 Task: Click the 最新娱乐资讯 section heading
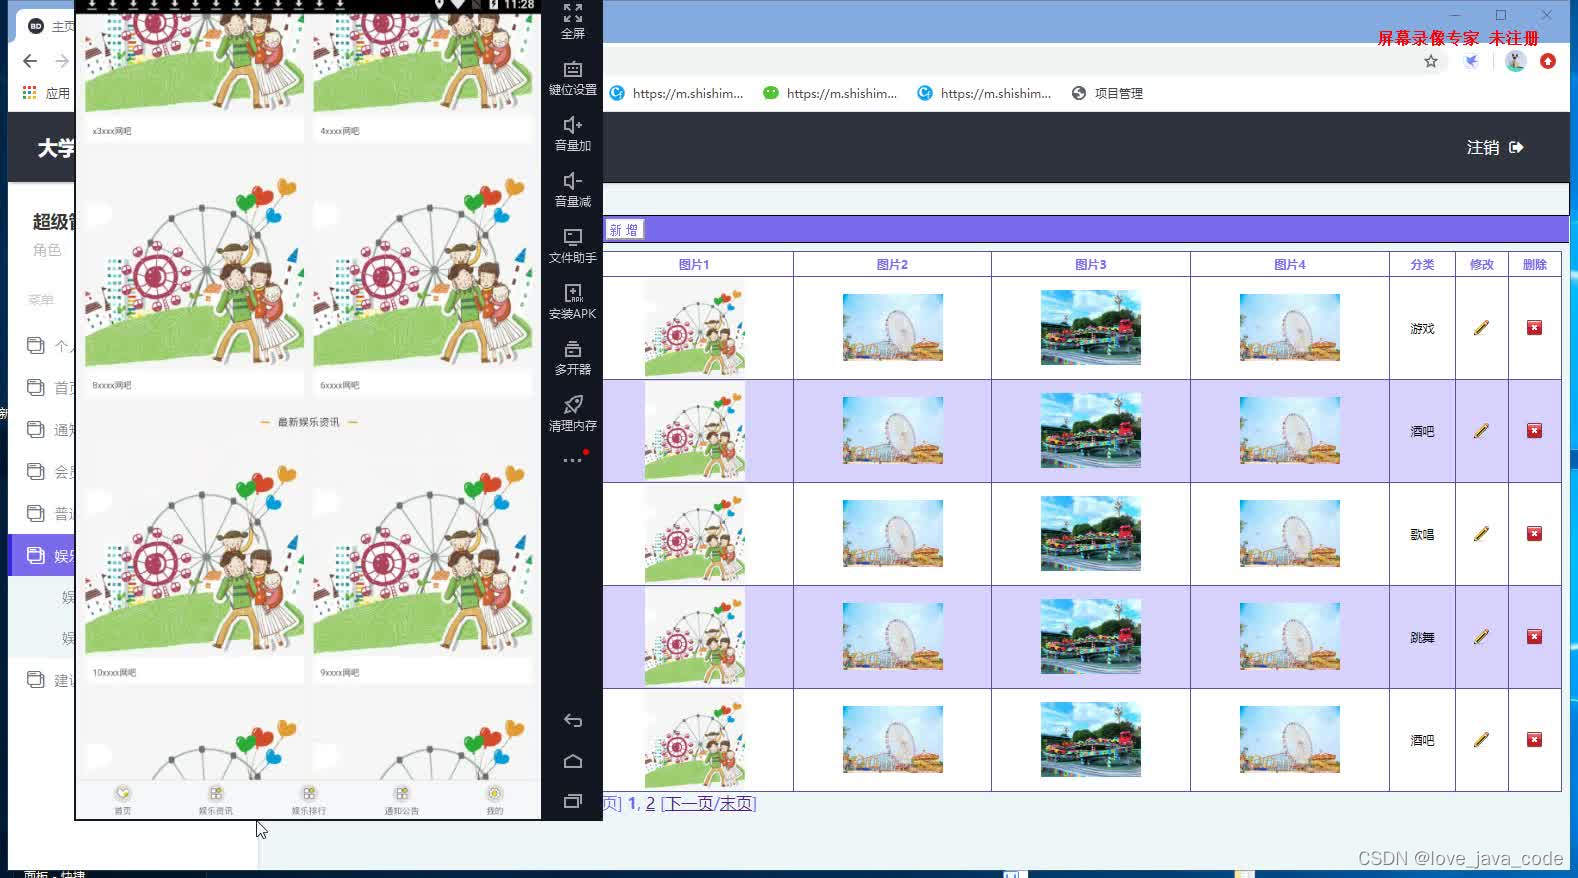tap(308, 422)
